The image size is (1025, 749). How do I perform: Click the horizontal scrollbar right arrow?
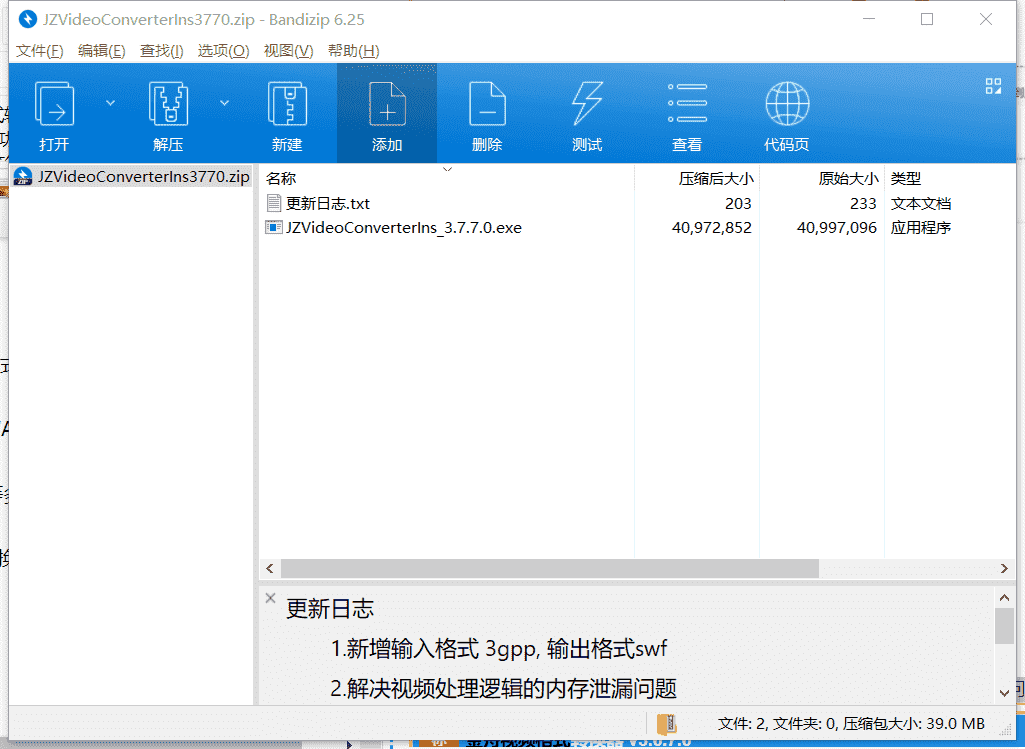click(x=1004, y=569)
